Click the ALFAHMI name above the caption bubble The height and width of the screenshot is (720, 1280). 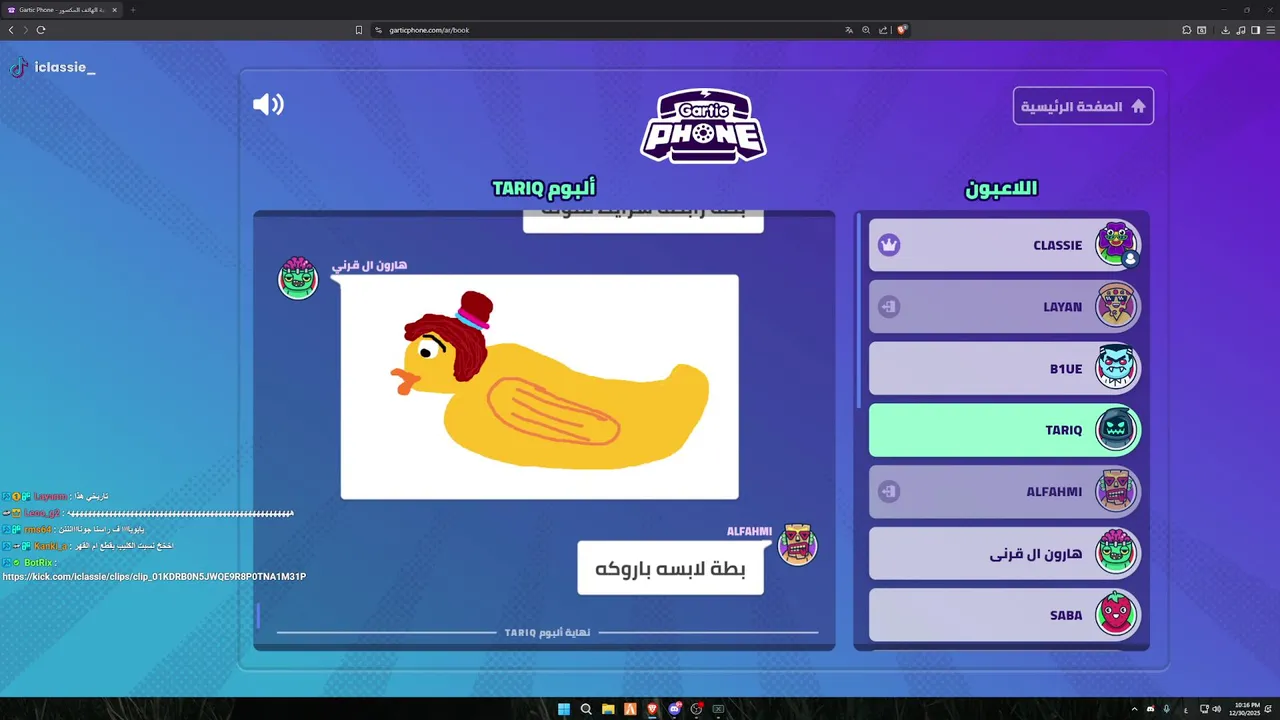pos(749,532)
